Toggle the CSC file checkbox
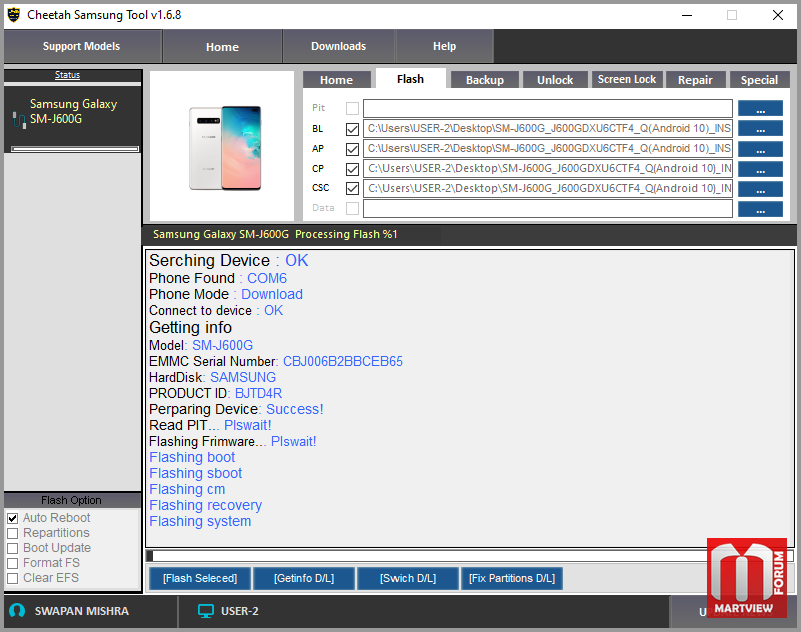The width and height of the screenshot is (801, 632). tap(352, 188)
